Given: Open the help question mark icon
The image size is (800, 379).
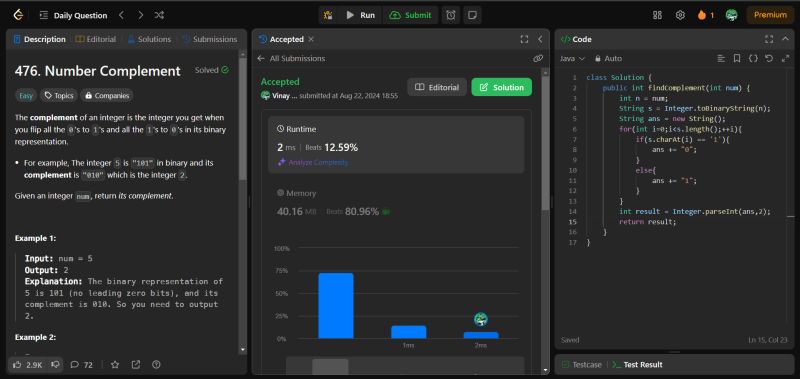Looking at the screenshot, I should [x=157, y=365].
